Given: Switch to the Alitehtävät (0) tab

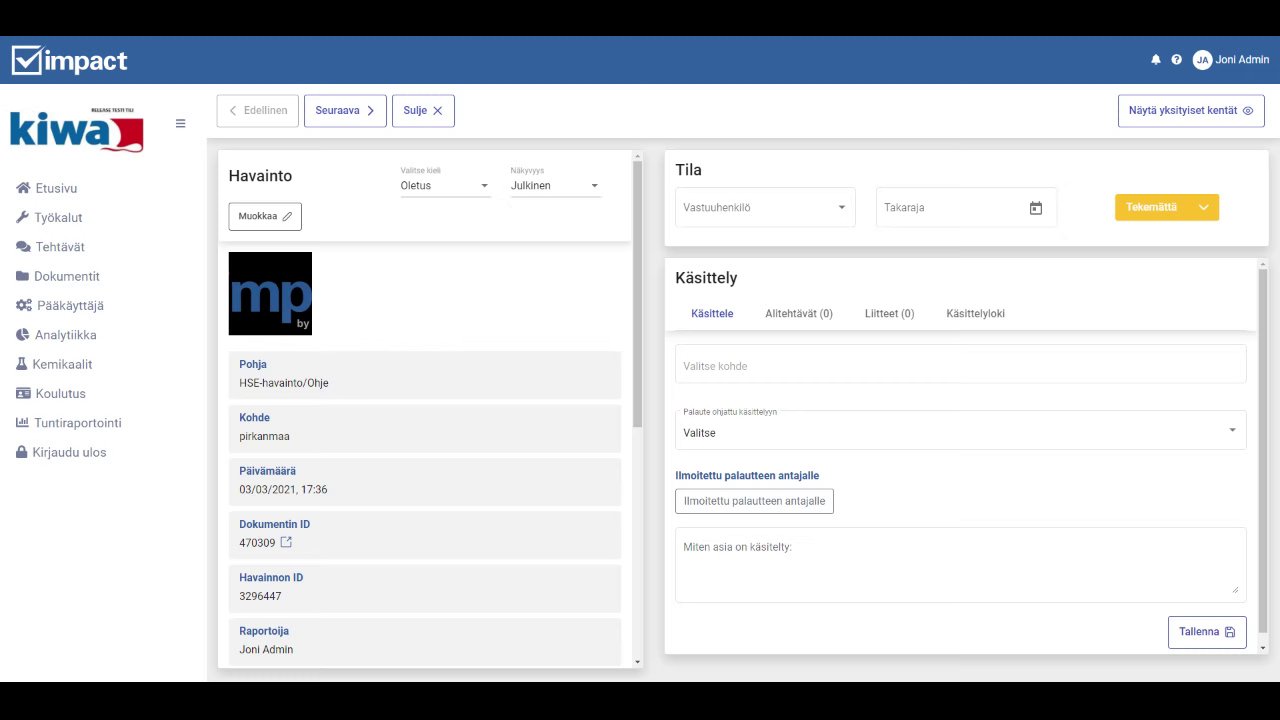Looking at the screenshot, I should pyautogui.click(x=799, y=313).
